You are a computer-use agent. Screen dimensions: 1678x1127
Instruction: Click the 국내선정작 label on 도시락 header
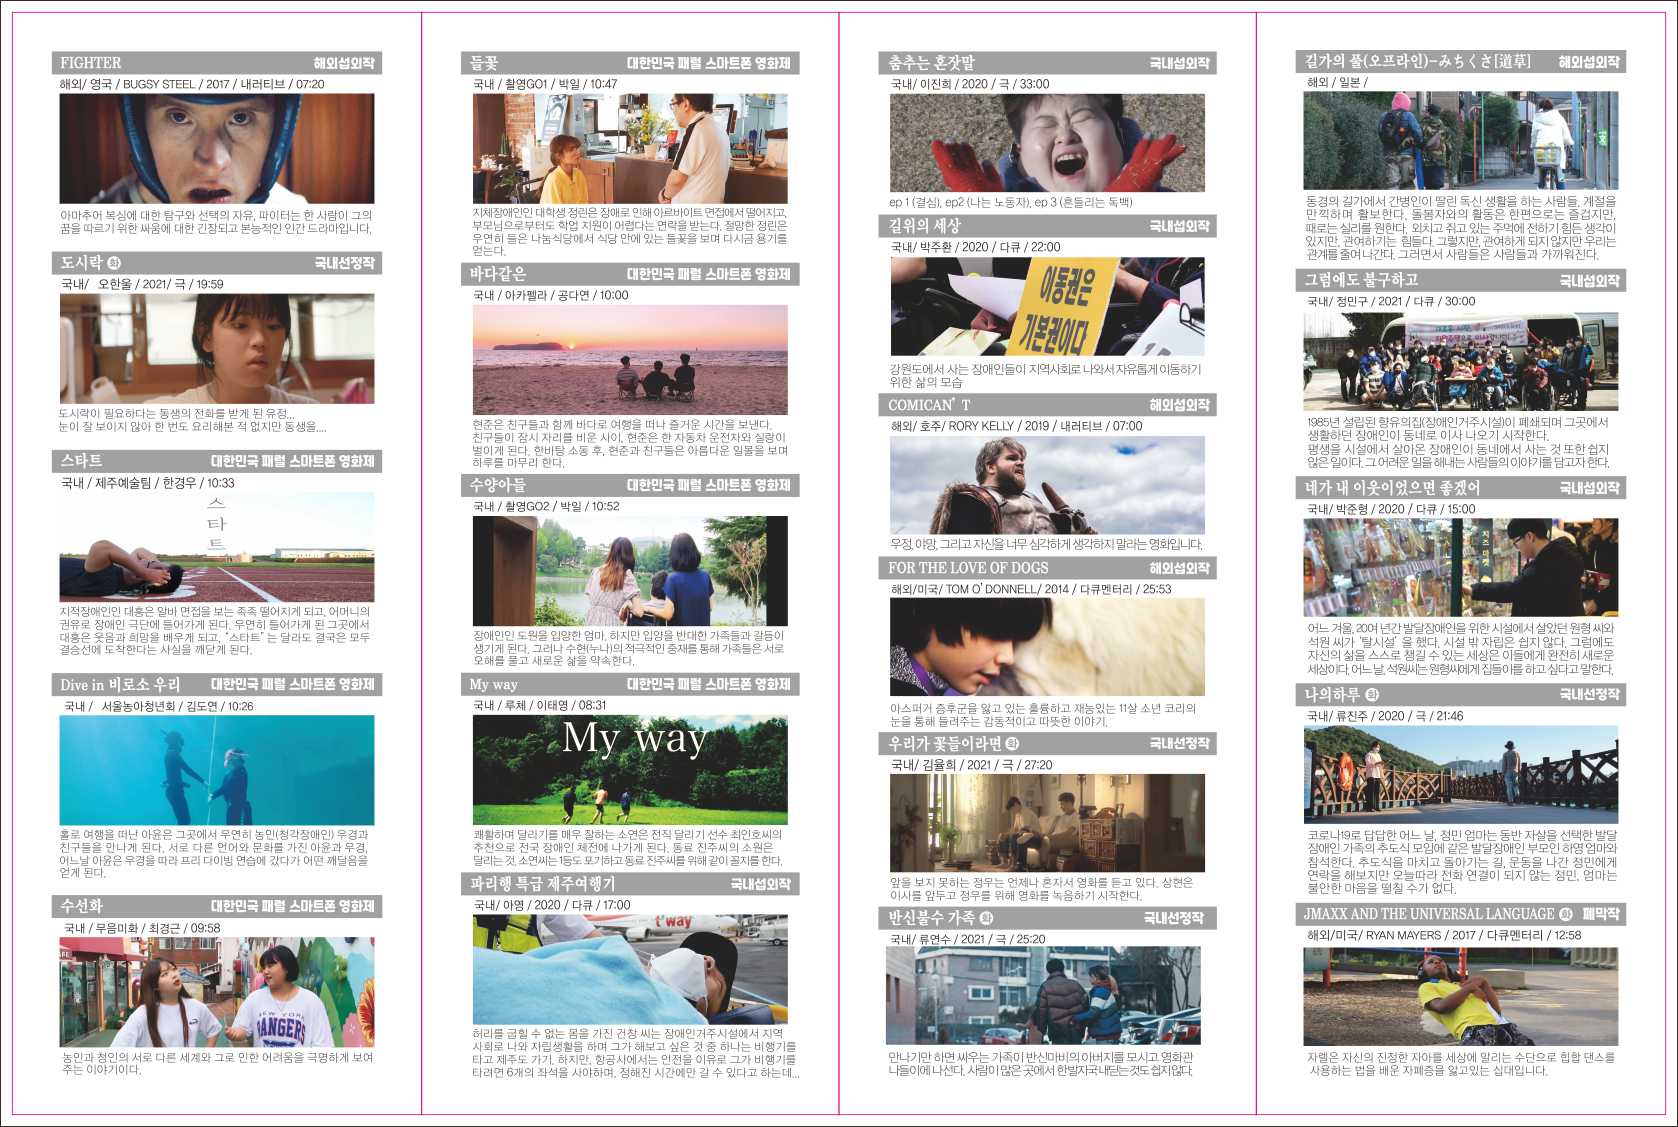(x=343, y=263)
